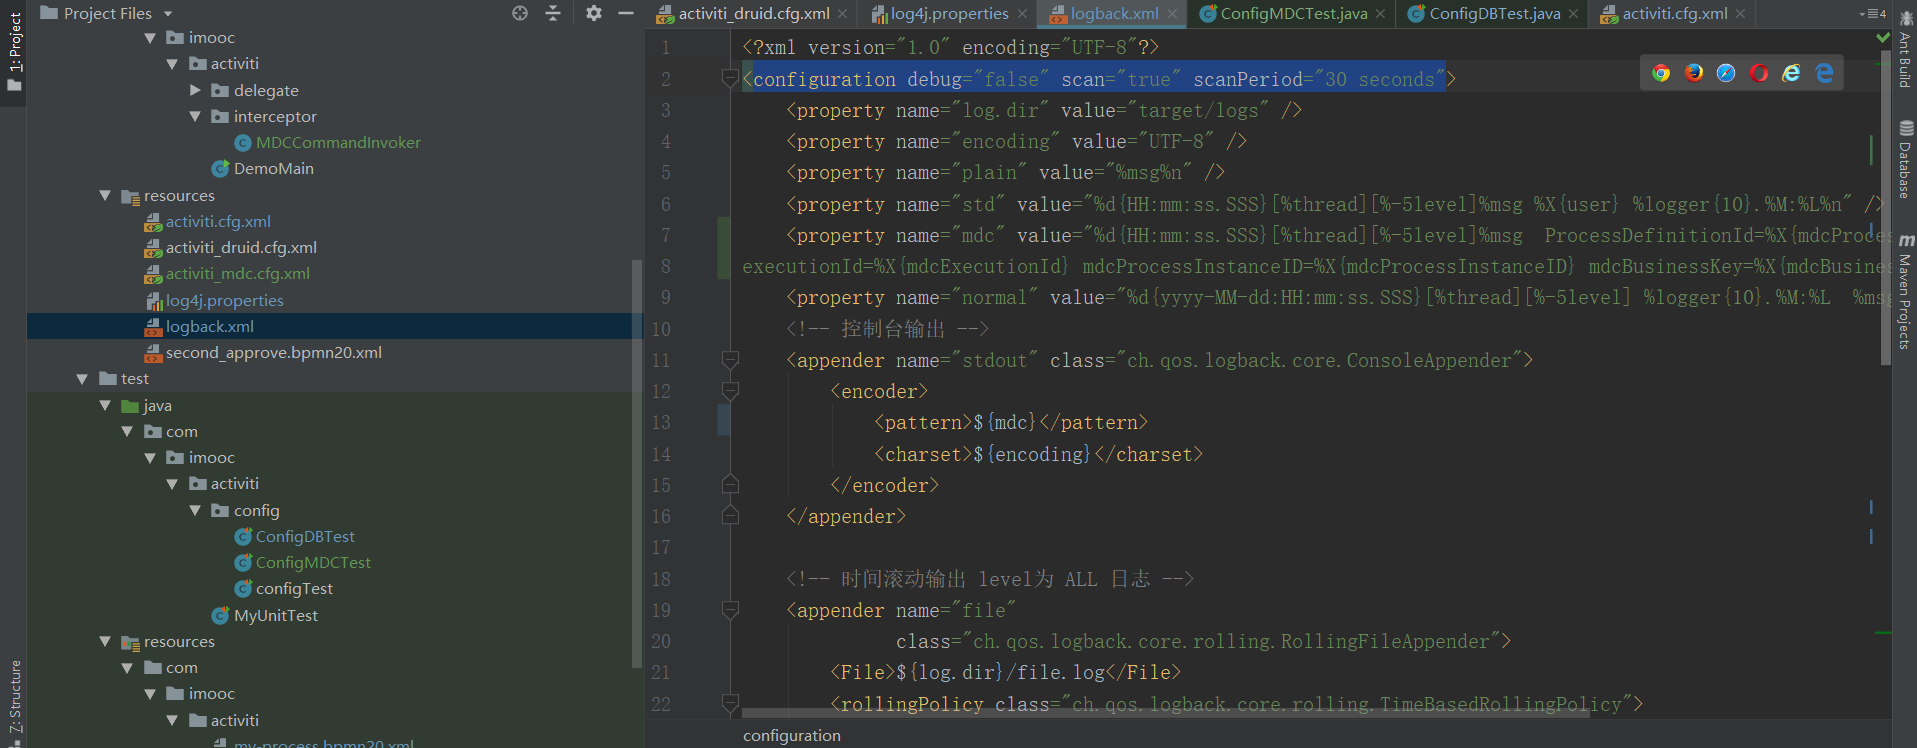The image size is (1917, 748).
Task: Select ConfigMDCTest class in project tree
Action: 313,563
